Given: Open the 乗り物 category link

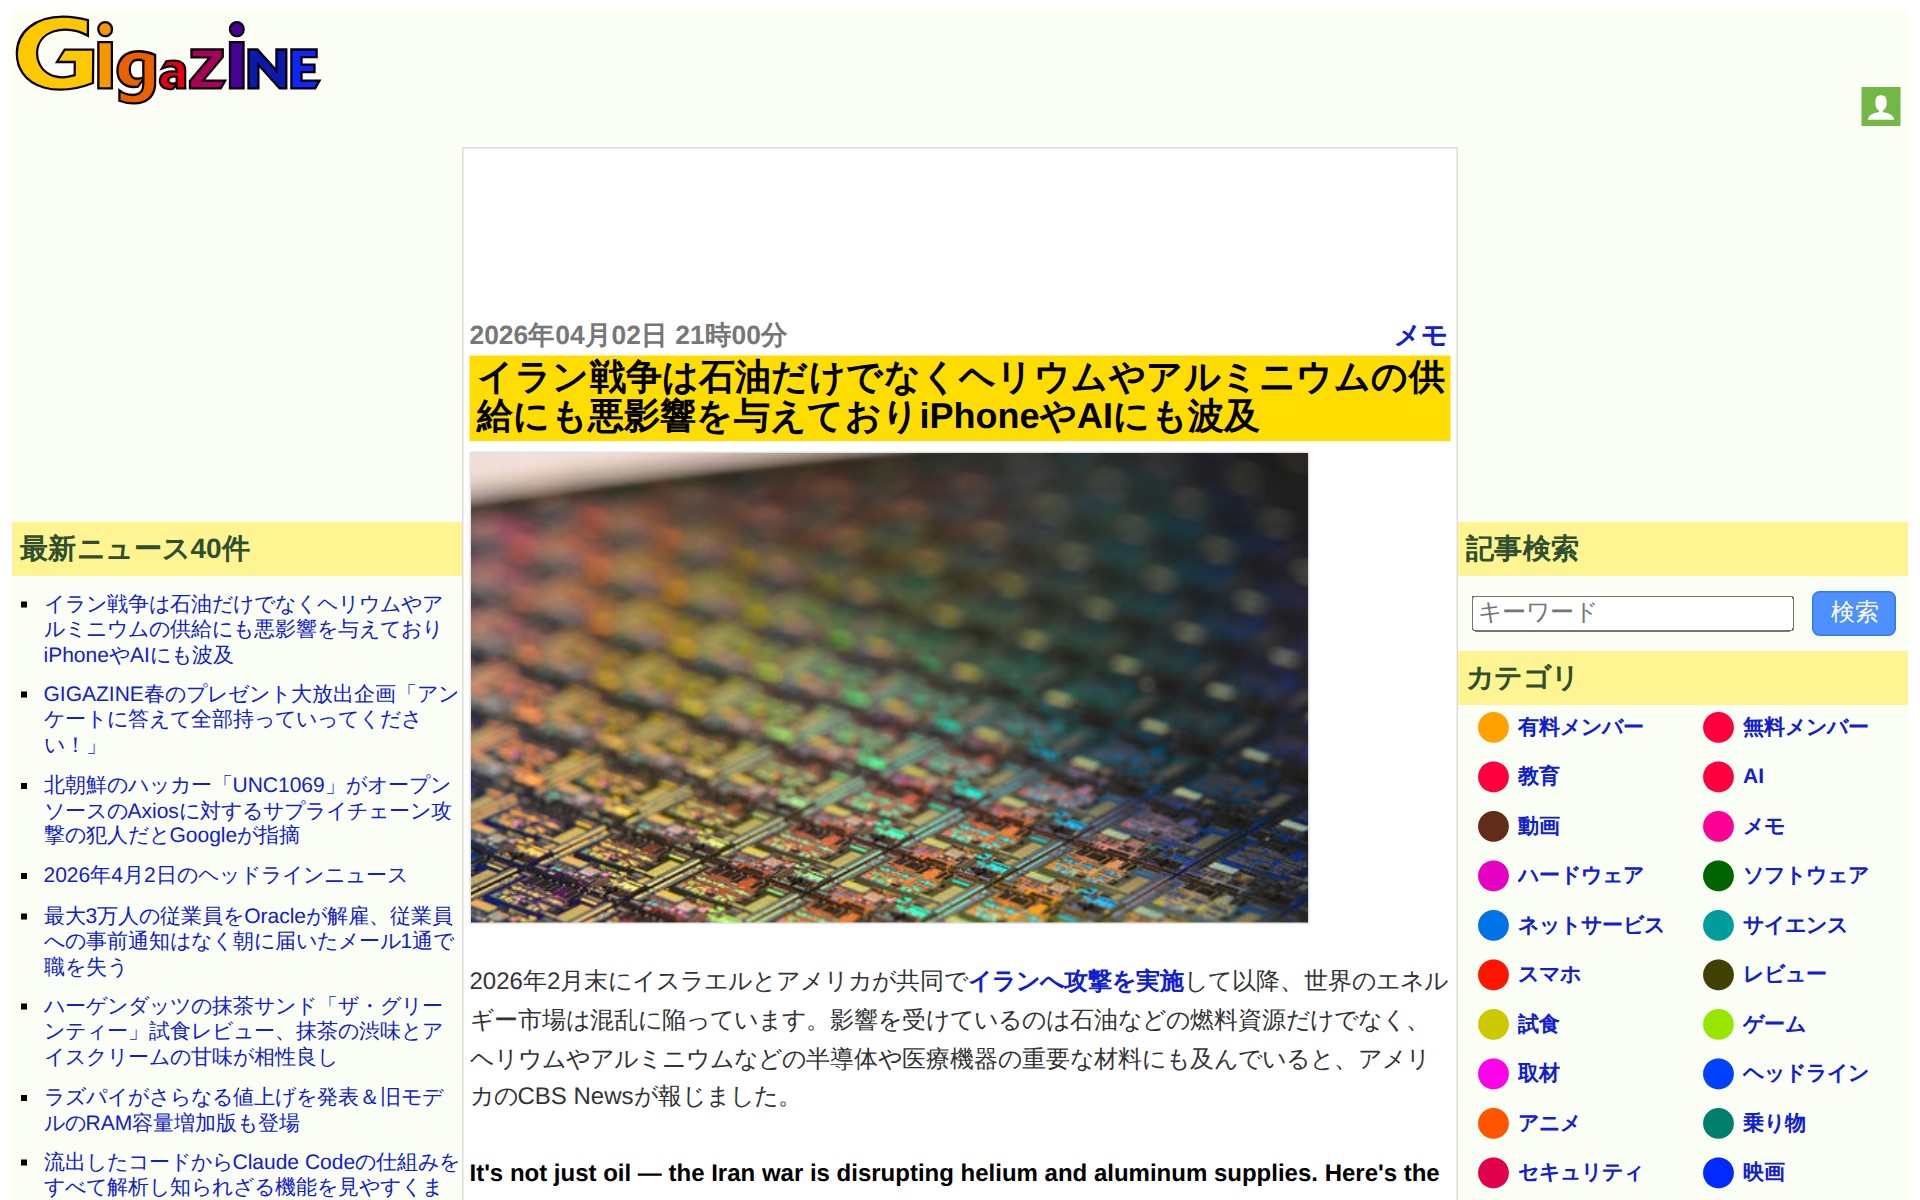Looking at the screenshot, I should [1774, 1123].
